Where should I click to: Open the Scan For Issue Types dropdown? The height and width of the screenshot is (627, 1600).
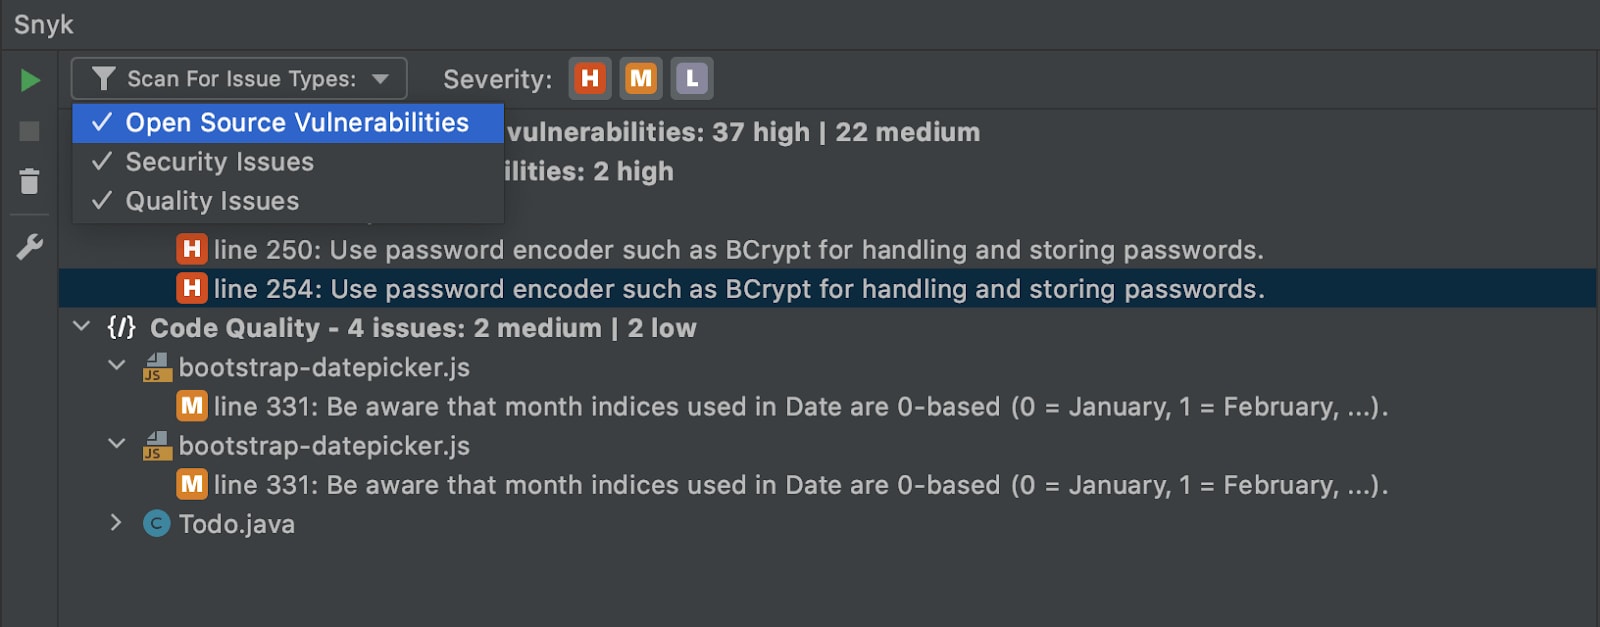tap(239, 78)
